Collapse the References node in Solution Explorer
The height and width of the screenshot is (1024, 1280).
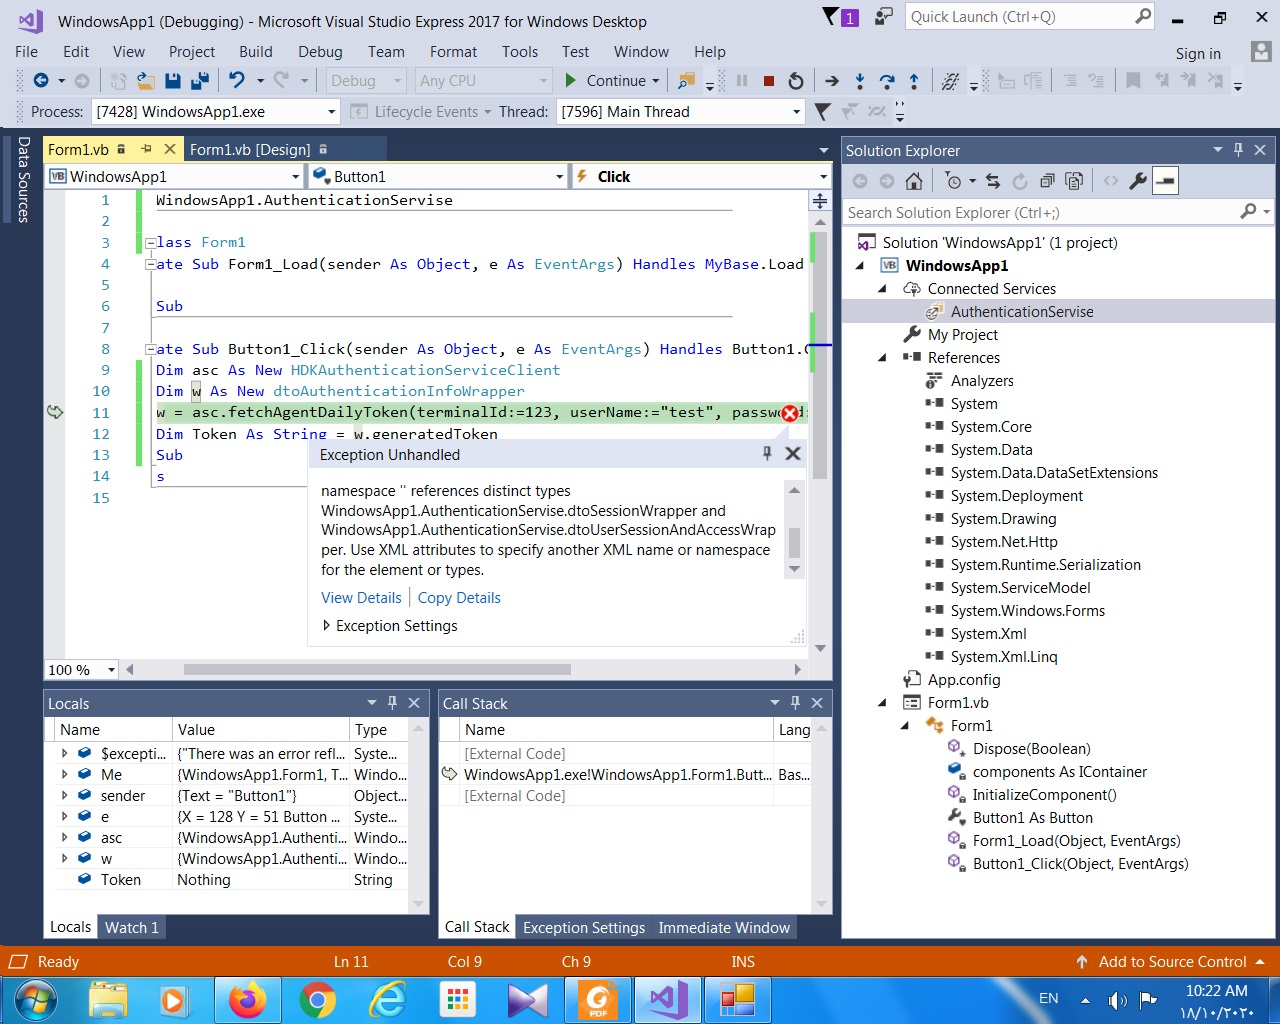(882, 358)
